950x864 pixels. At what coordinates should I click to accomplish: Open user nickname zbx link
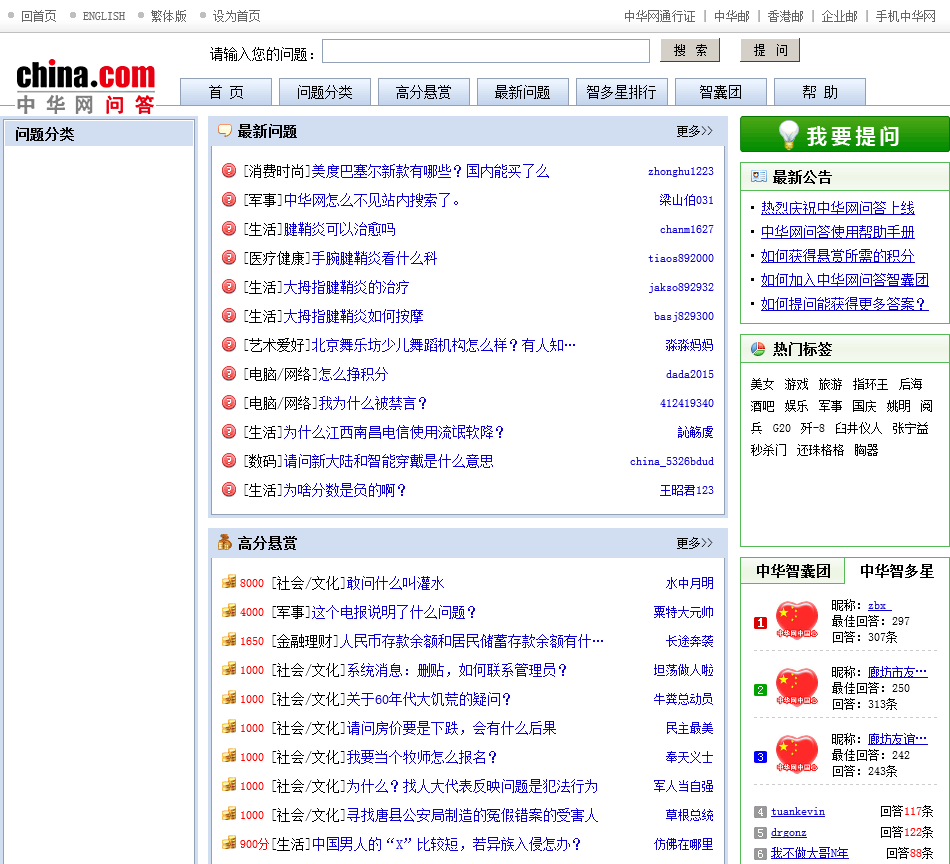click(879, 605)
